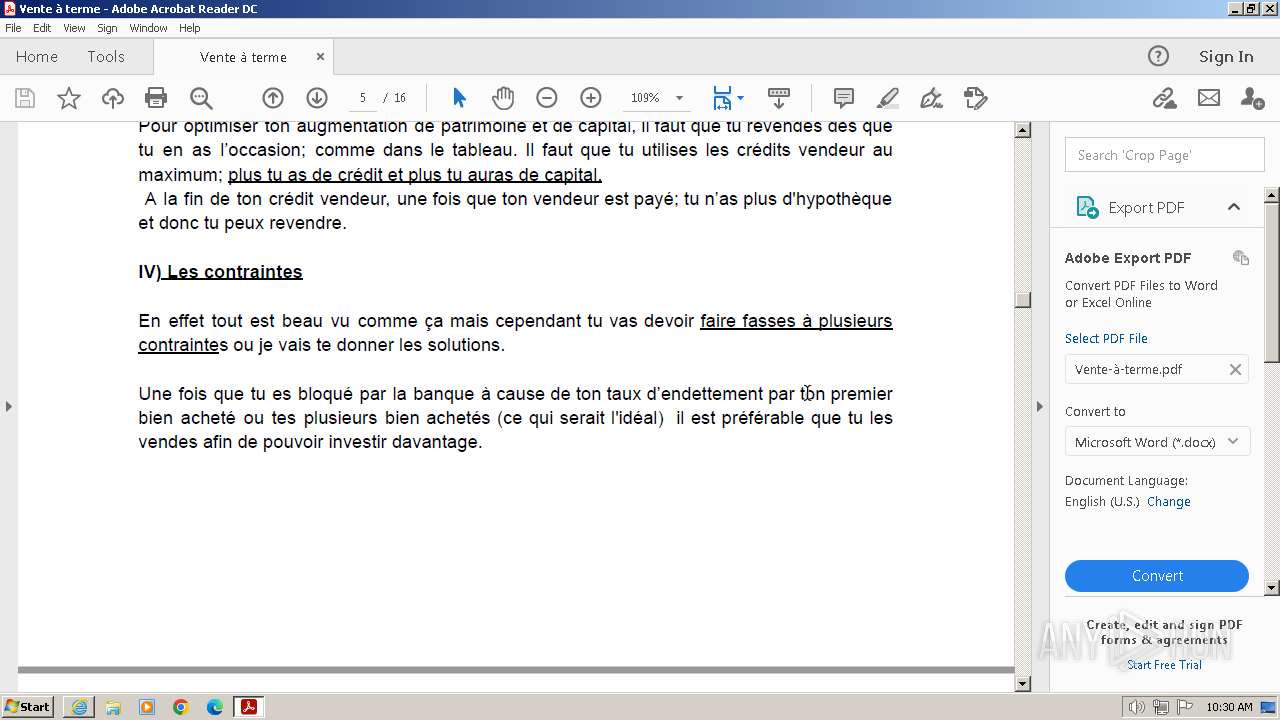The image size is (1280, 720).
Task: Expand the left navigation pane arrow
Action: coord(9,406)
